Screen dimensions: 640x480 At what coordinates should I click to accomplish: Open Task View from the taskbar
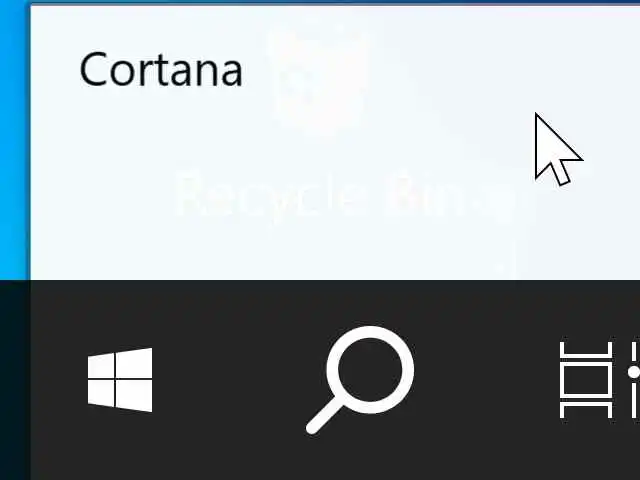(x=599, y=380)
